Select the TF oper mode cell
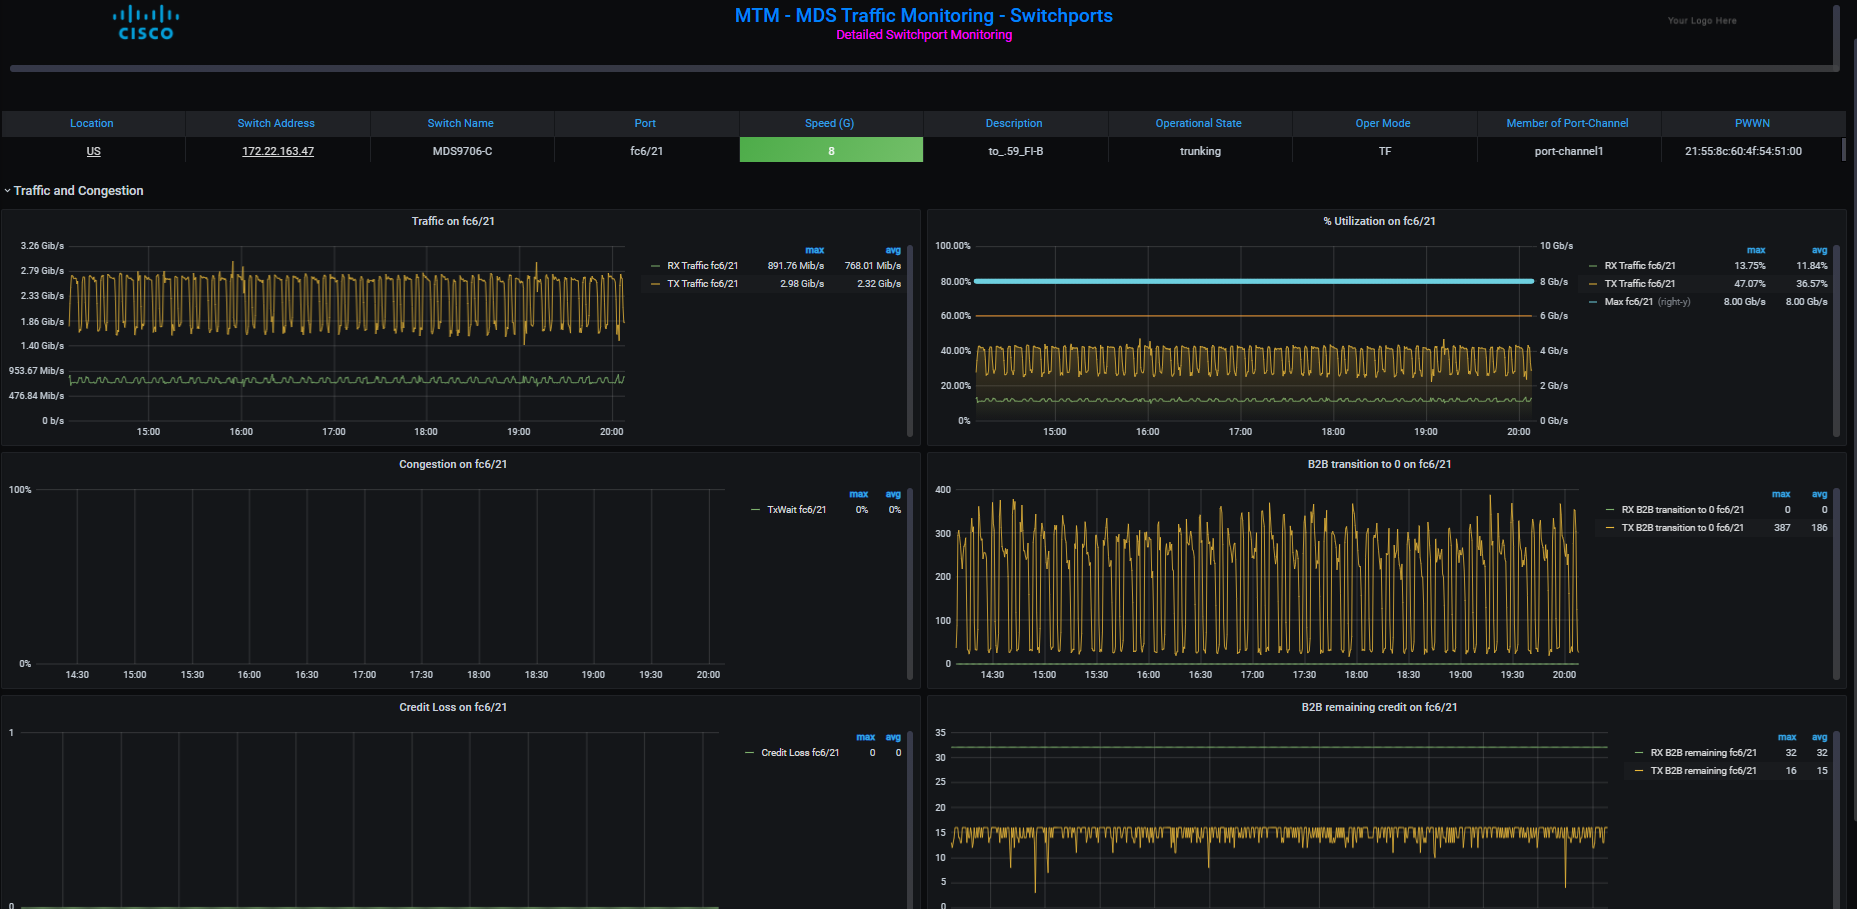The height and width of the screenshot is (909, 1857). tap(1385, 151)
